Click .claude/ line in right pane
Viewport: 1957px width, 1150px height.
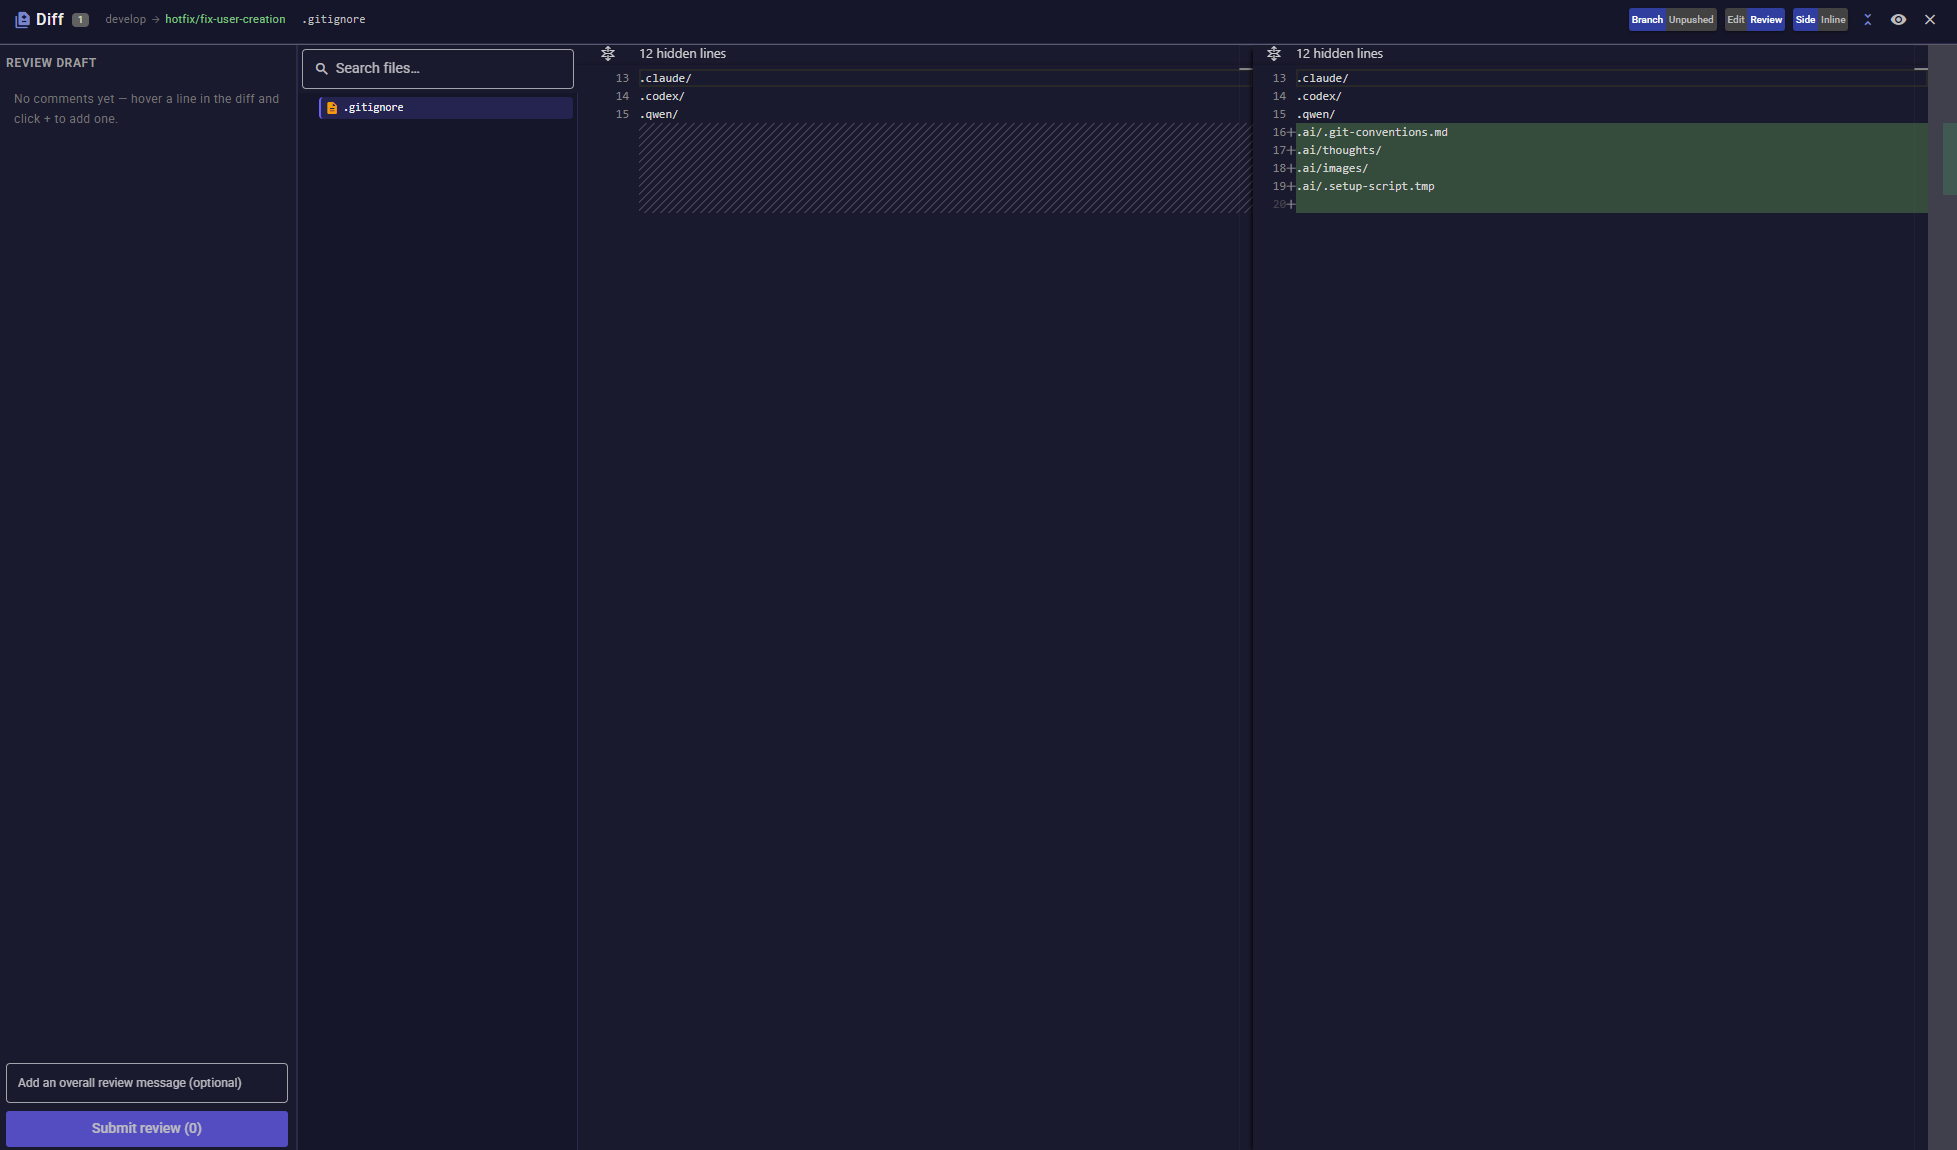coord(1323,79)
